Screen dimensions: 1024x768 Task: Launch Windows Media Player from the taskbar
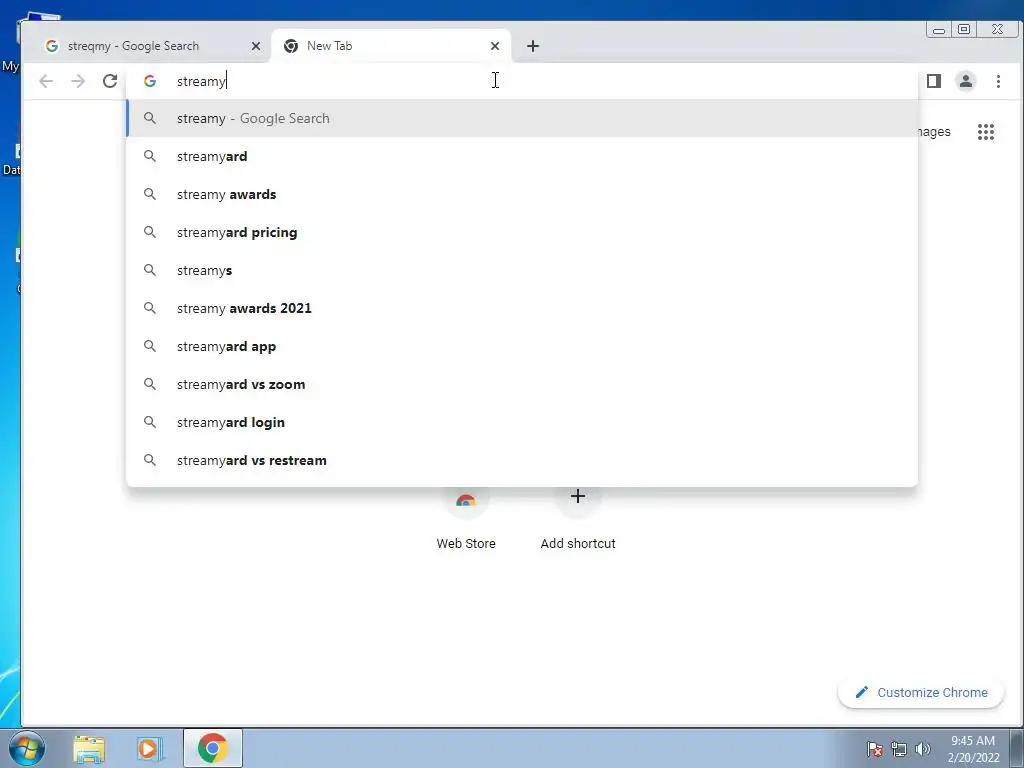[149, 748]
